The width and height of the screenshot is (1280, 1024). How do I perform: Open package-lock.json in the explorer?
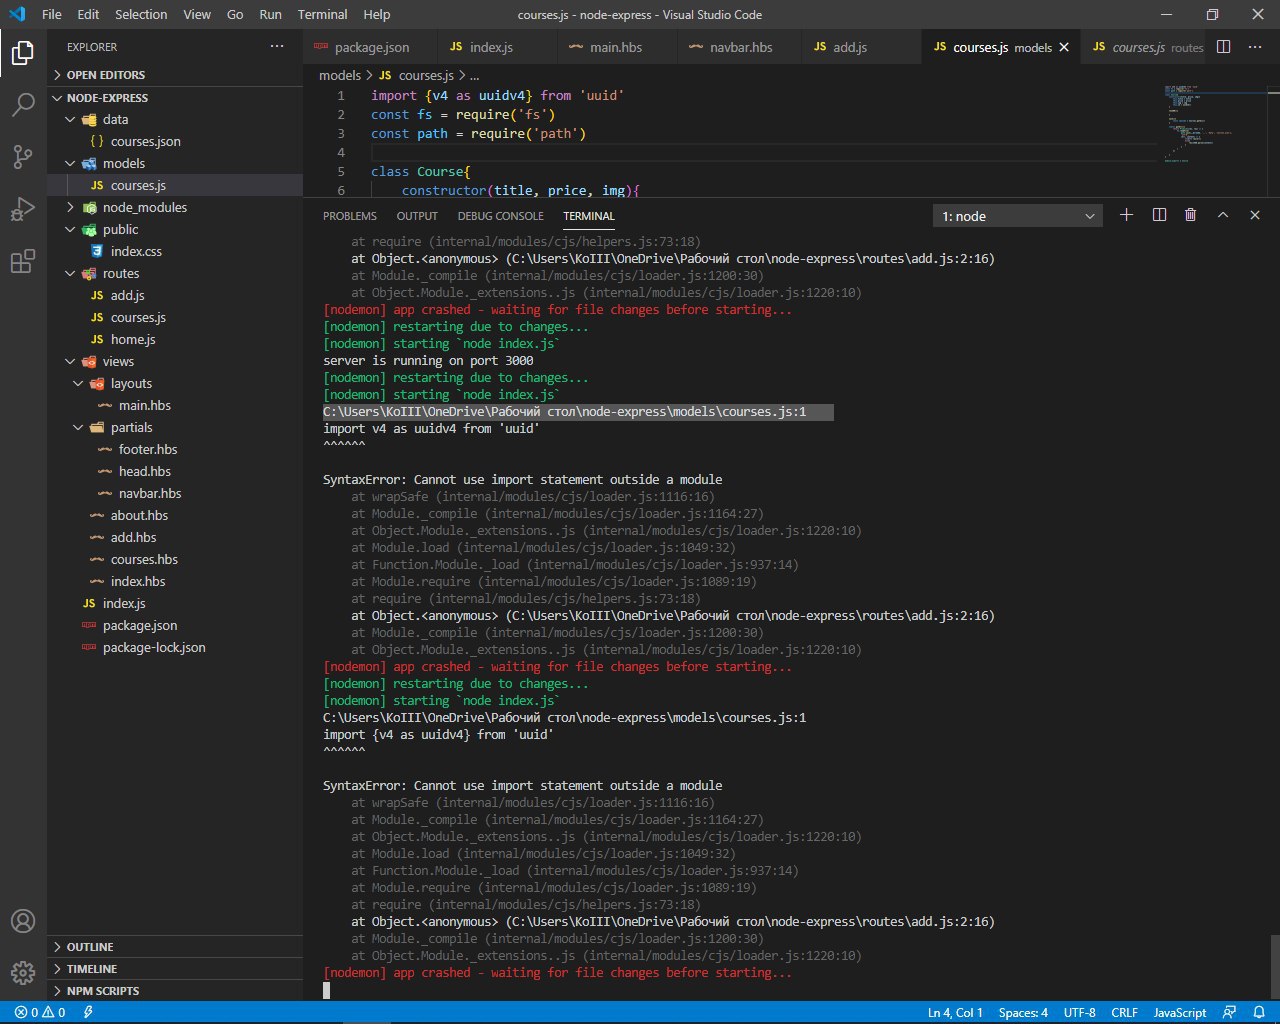[x=175, y=647]
